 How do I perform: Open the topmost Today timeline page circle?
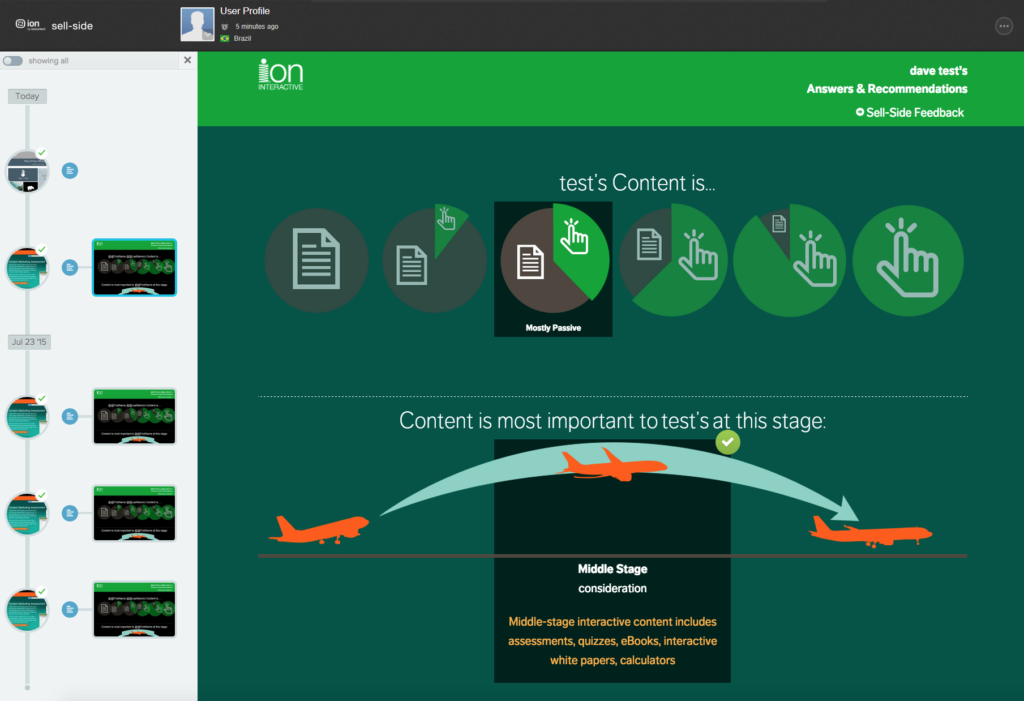click(x=27, y=171)
